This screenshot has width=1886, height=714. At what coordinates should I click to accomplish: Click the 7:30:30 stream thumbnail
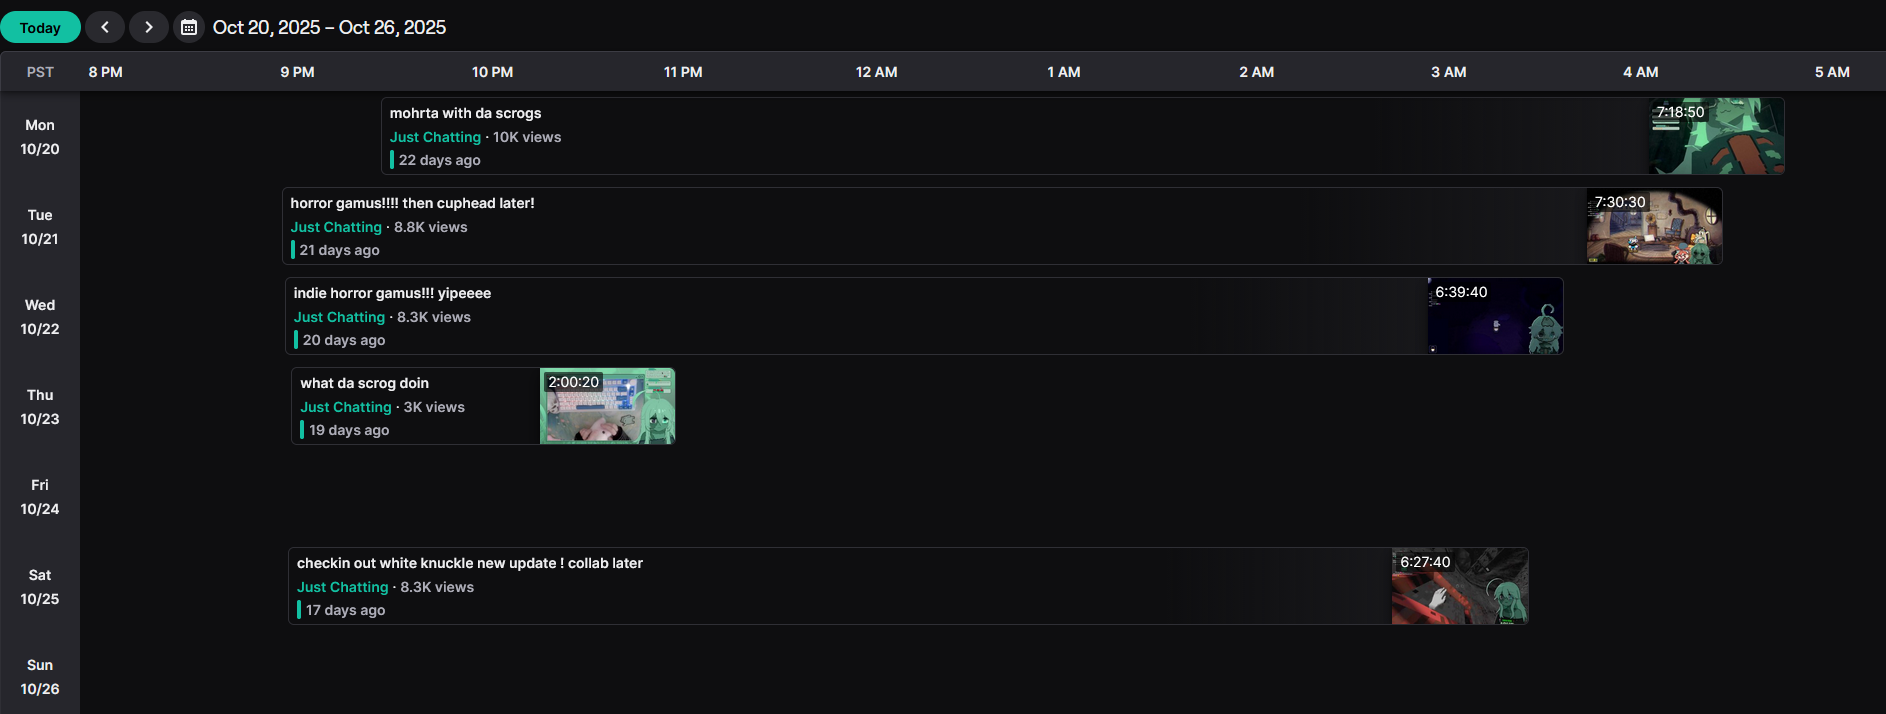pos(1654,226)
